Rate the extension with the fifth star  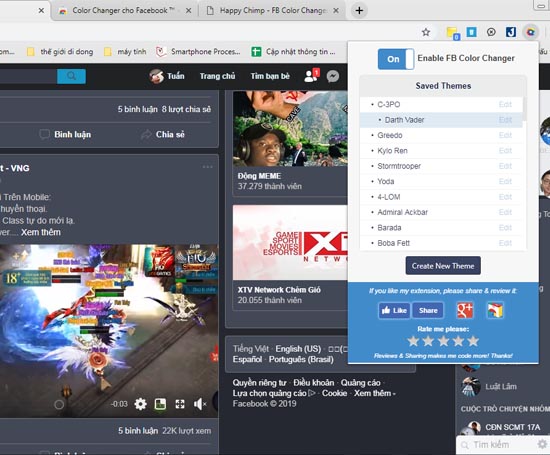(473, 341)
